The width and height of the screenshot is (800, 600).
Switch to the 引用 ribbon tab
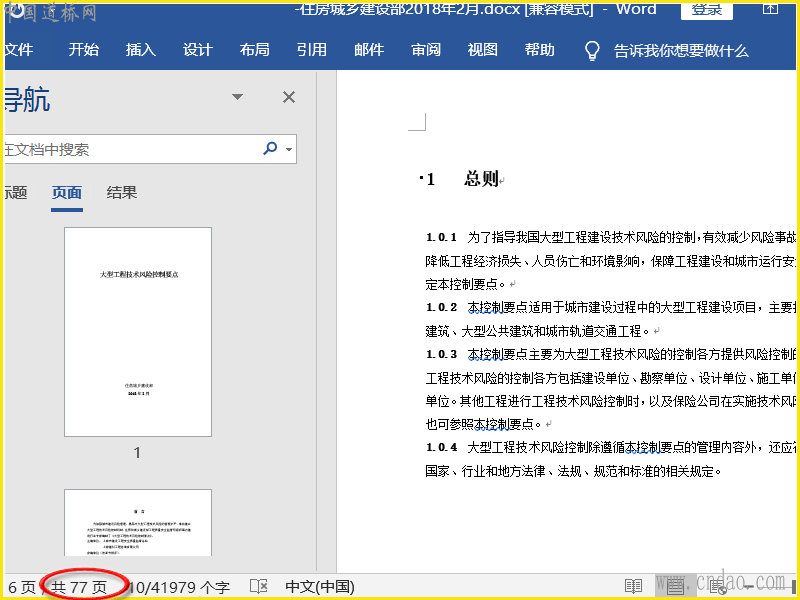pos(312,49)
